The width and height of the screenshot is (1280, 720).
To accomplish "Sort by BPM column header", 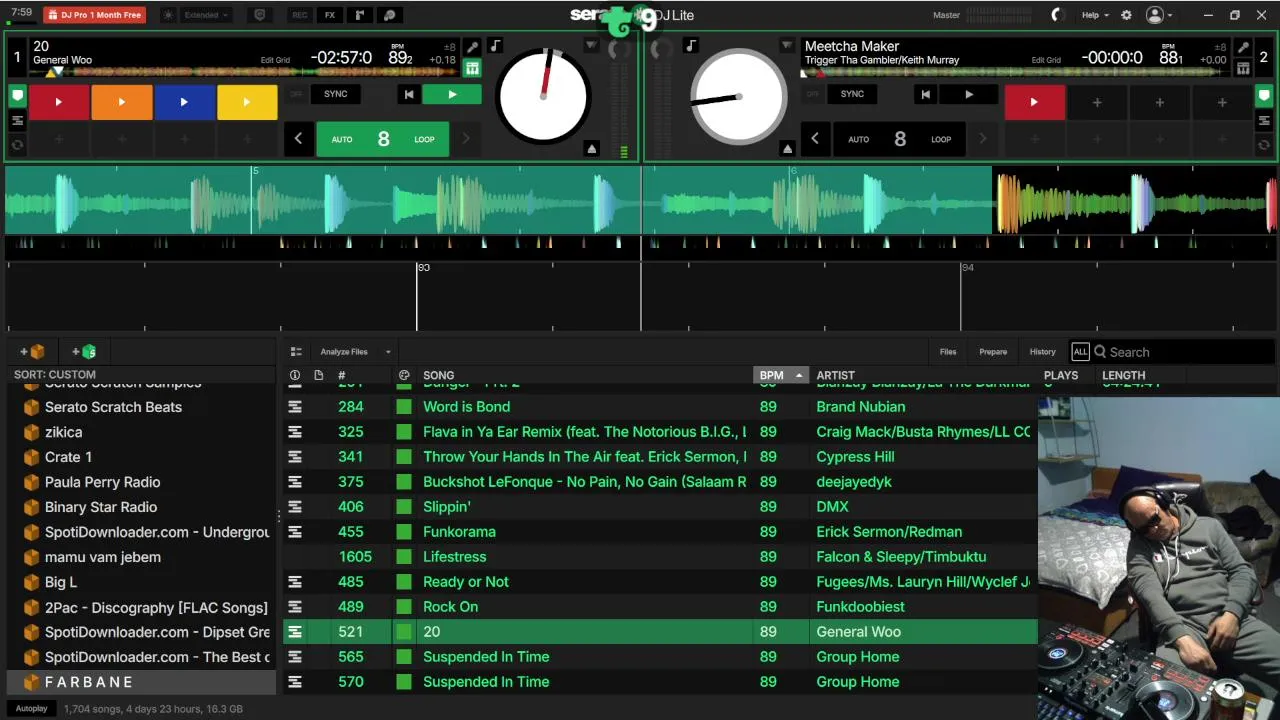I will (780, 375).
